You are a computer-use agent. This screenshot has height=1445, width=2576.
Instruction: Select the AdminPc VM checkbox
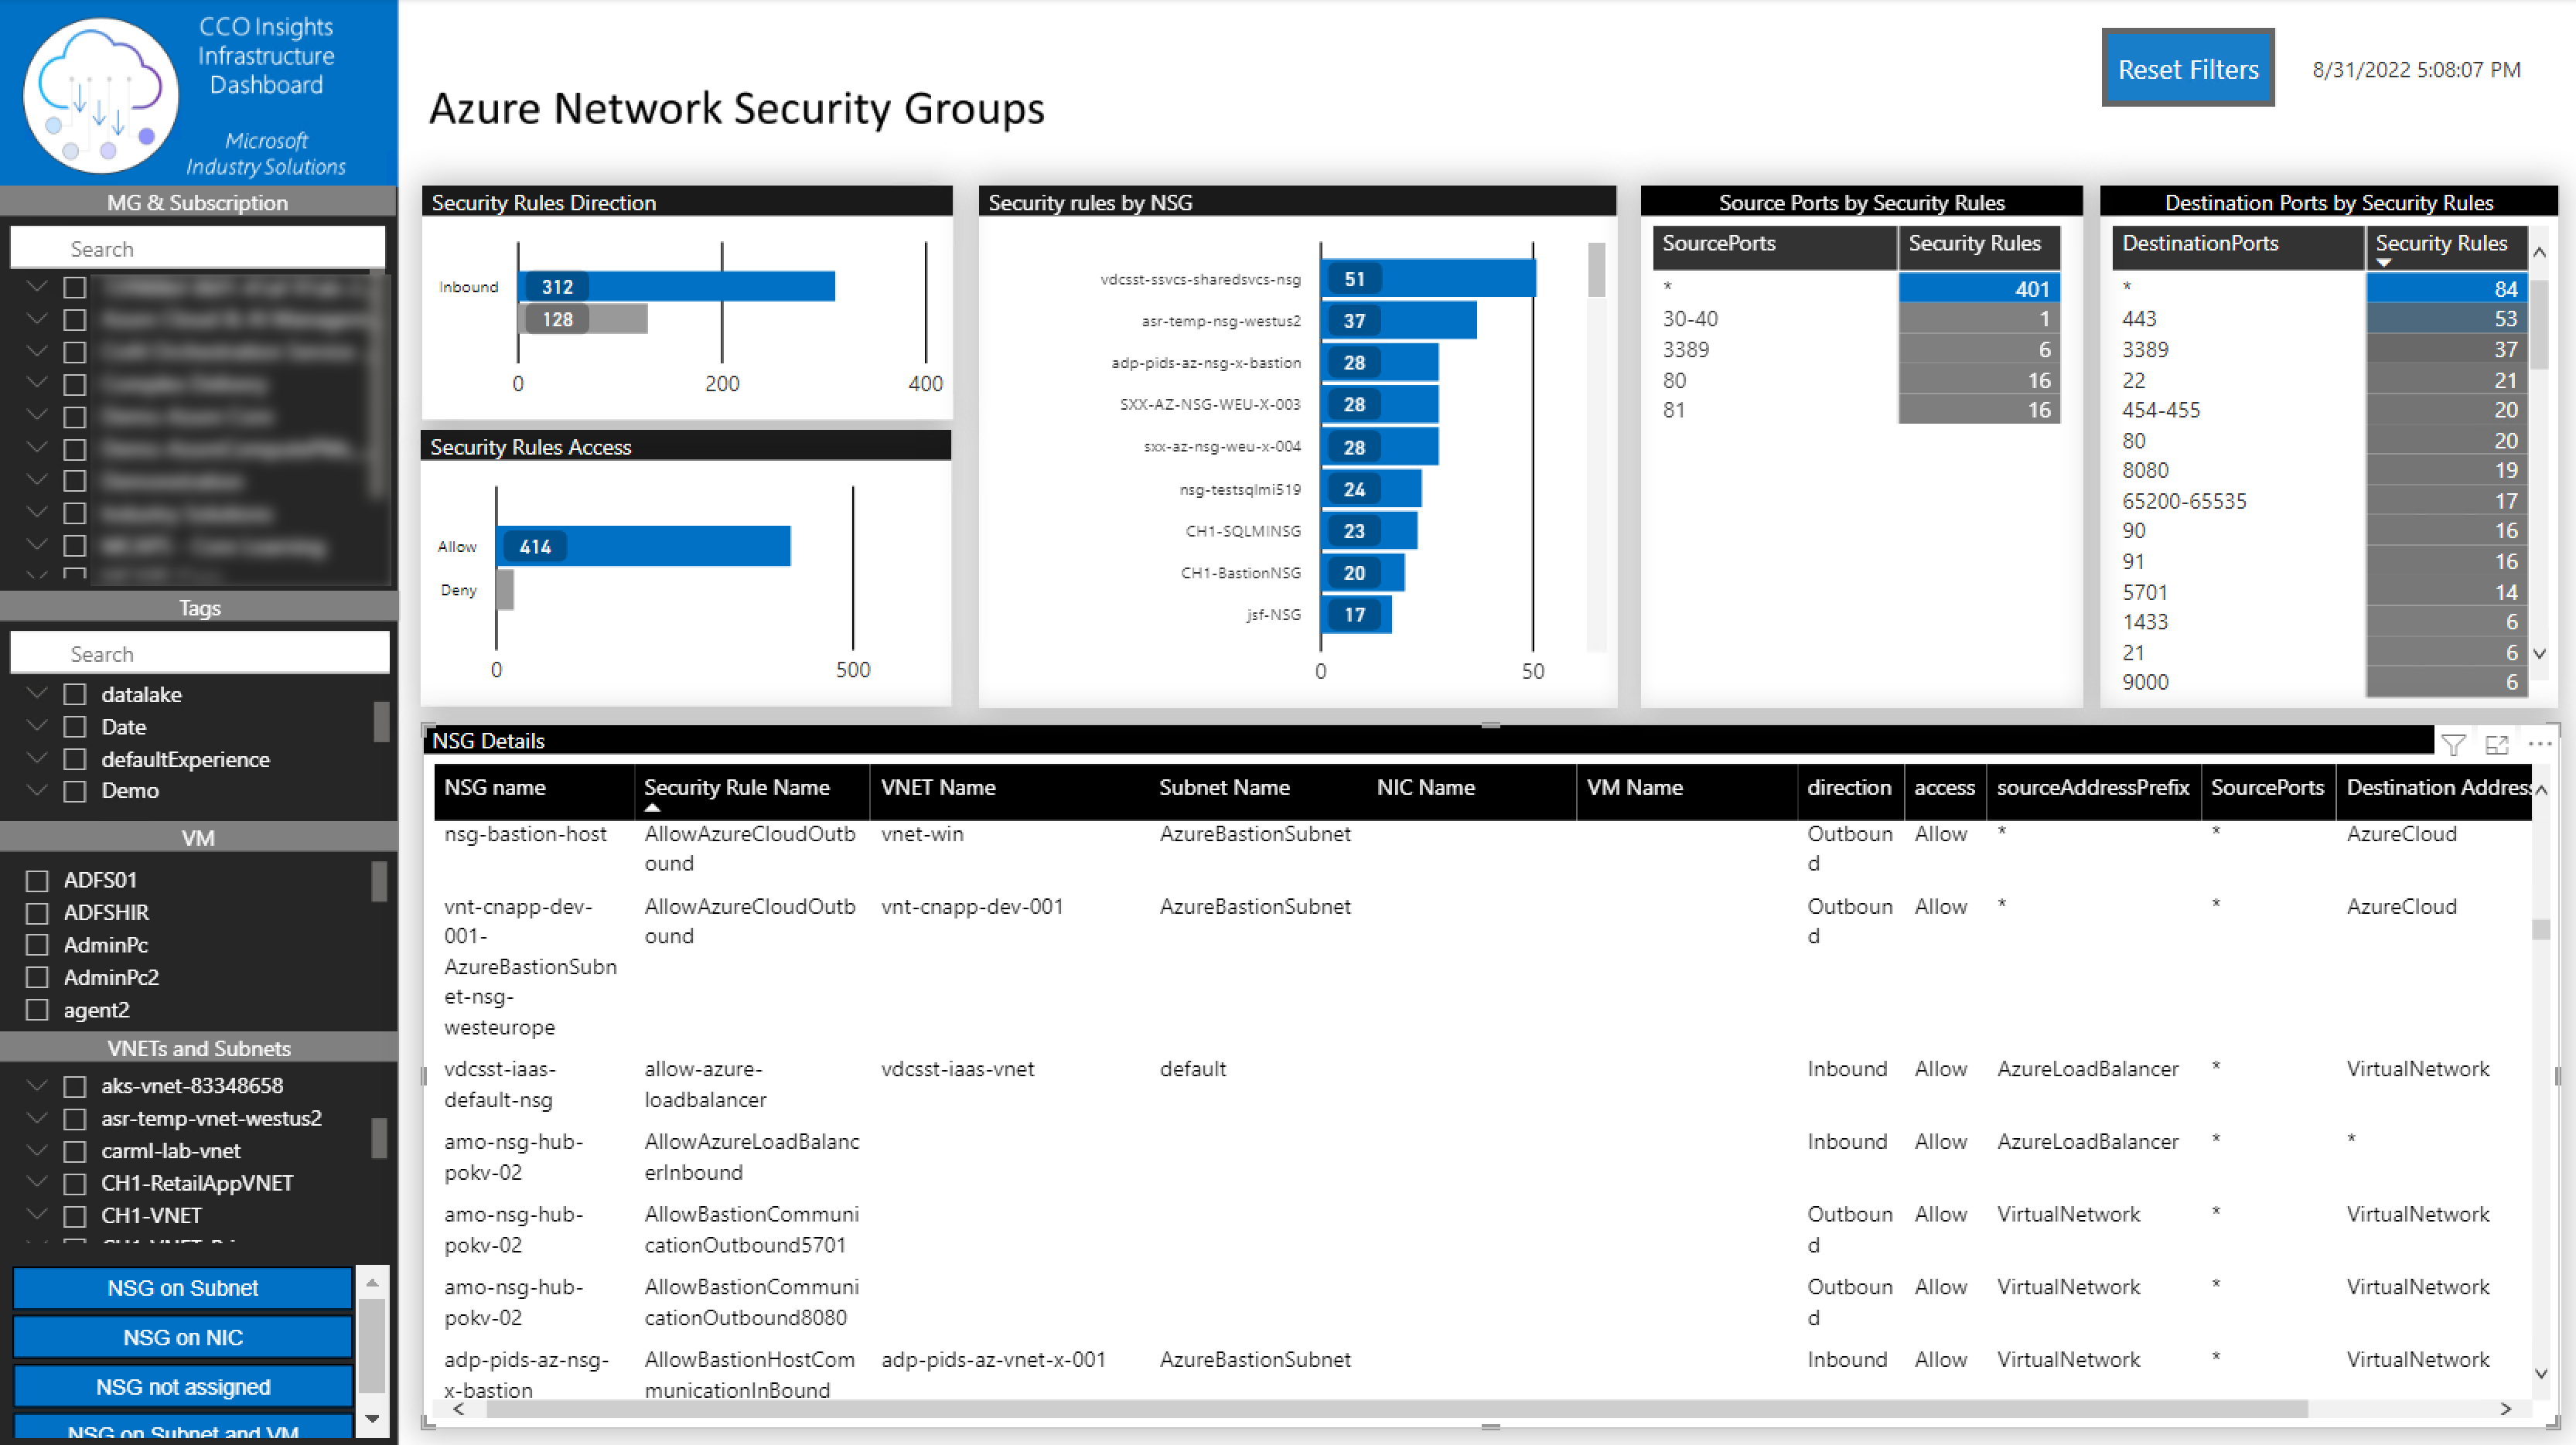tap(37, 945)
